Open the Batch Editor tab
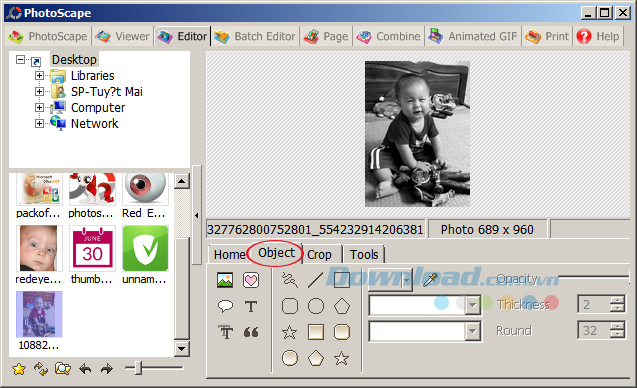The height and width of the screenshot is (388, 637). point(255,37)
